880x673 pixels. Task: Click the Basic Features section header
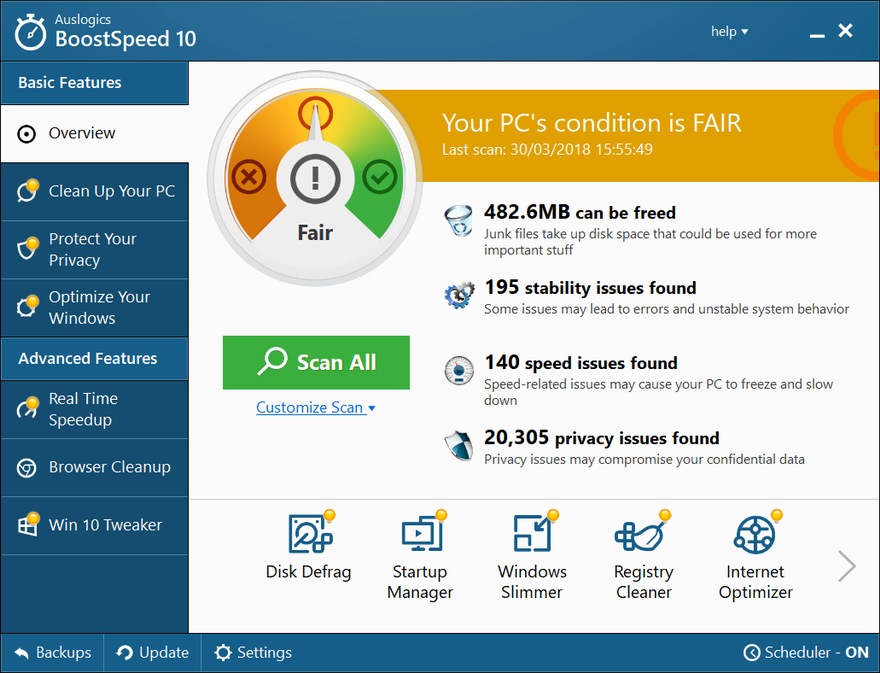click(95, 83)
